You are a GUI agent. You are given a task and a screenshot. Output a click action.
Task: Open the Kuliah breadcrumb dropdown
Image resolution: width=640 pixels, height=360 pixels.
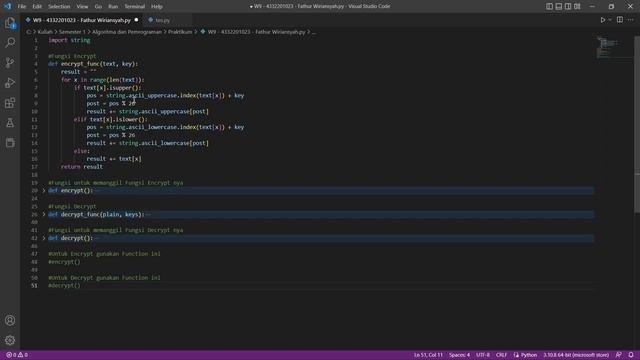45,32
